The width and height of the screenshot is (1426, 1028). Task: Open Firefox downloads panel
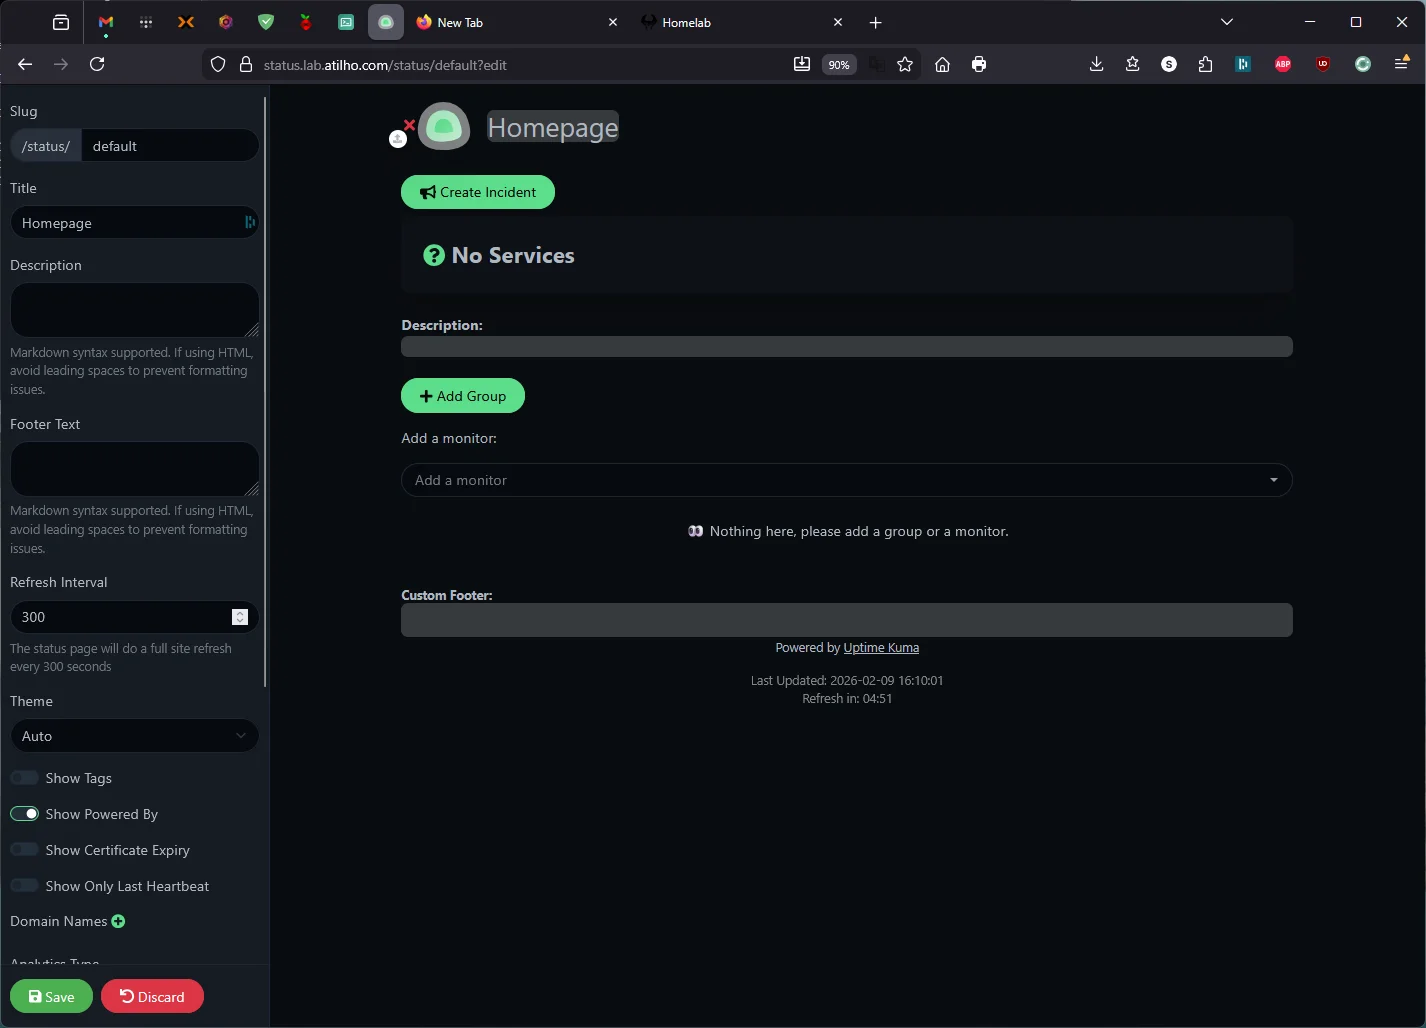[x=1096, y=64]
